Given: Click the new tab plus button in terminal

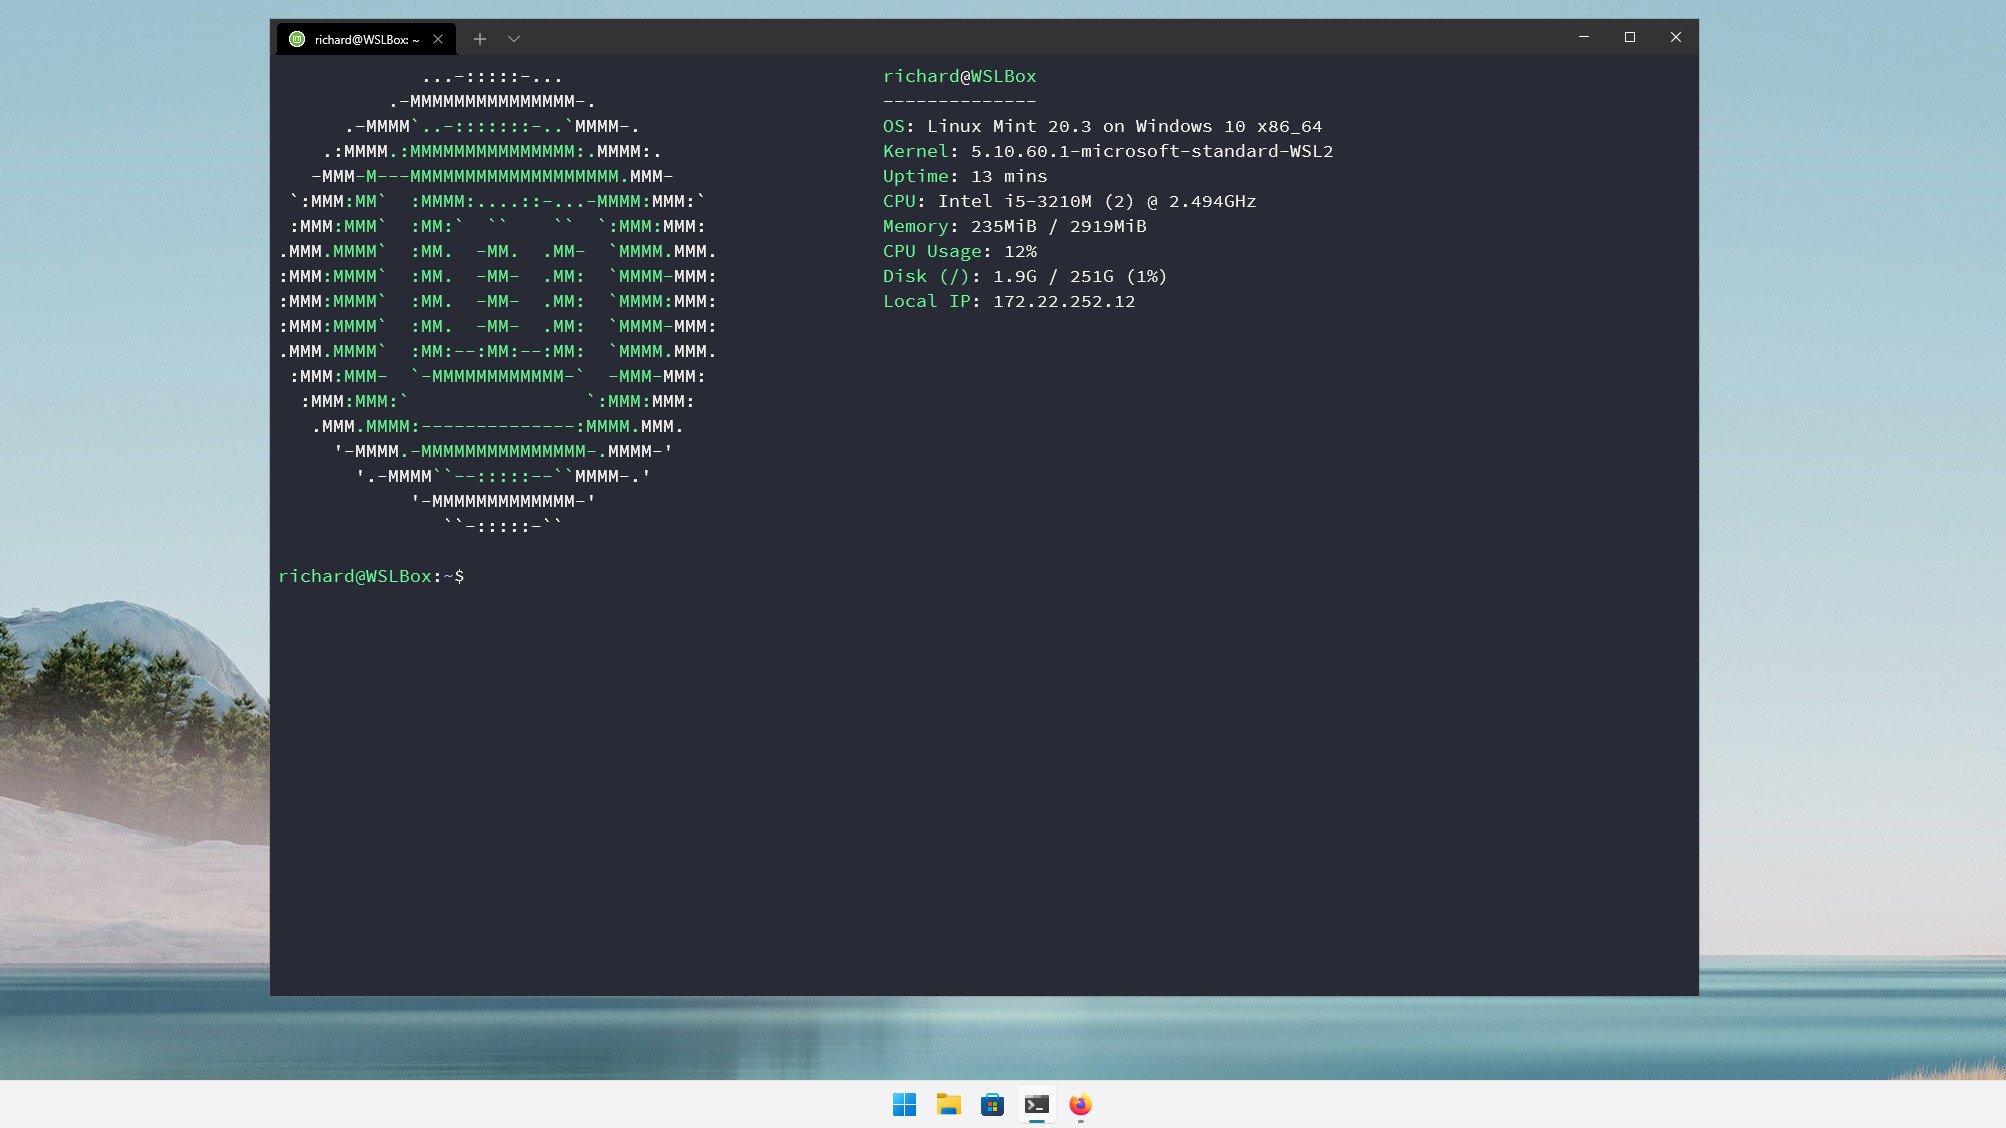Looking at the screenshot, I should coord(478,37).
